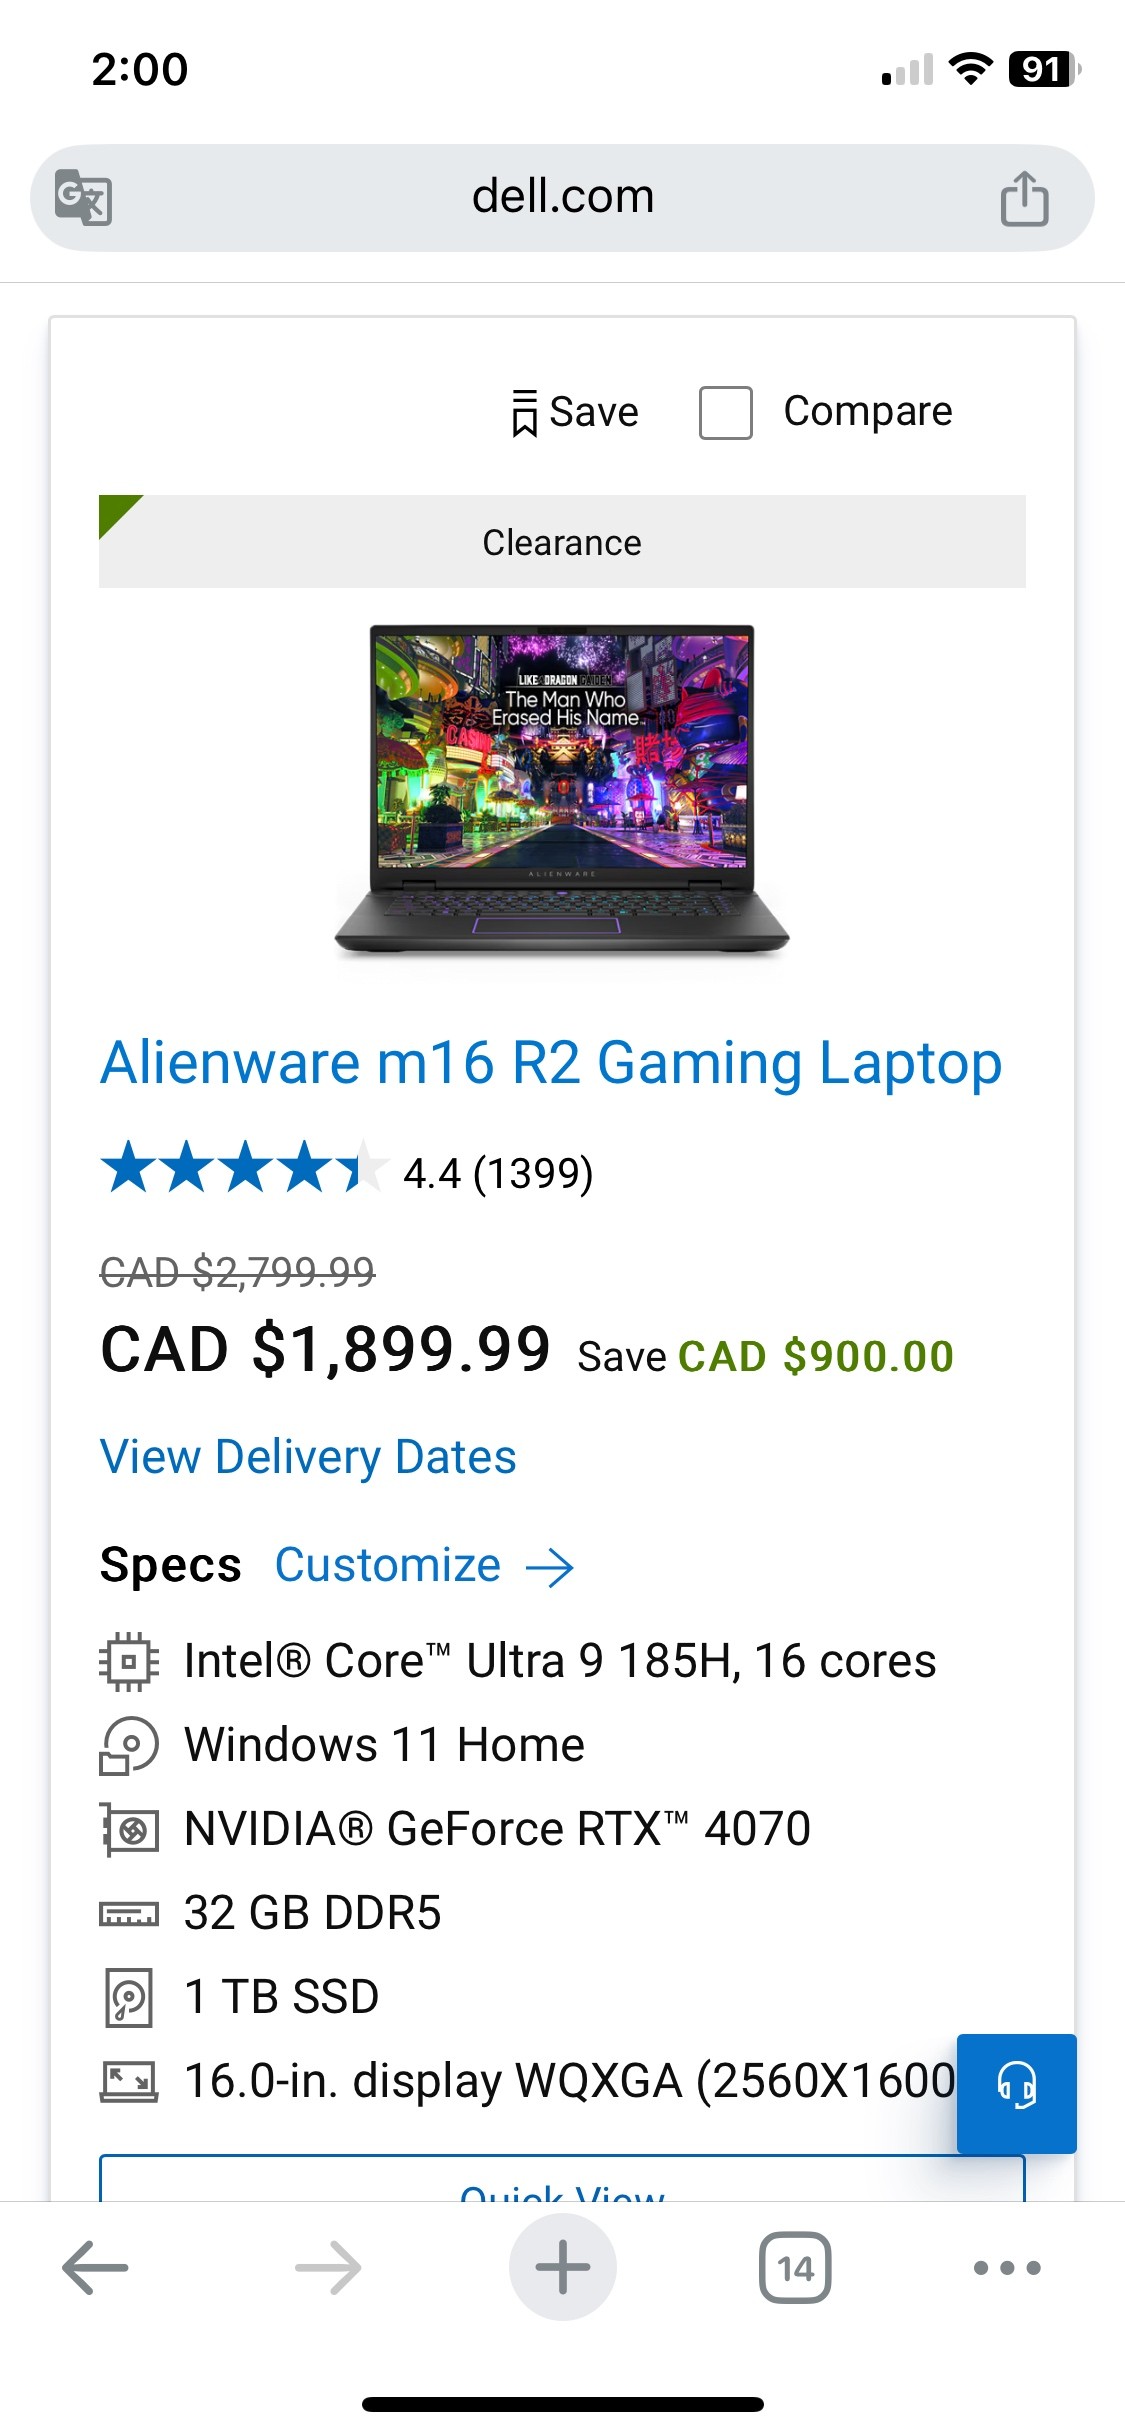Save laptop with bookmark icon
The width and height of the screenshot is (1125, 2436).
tap(574, 412)
